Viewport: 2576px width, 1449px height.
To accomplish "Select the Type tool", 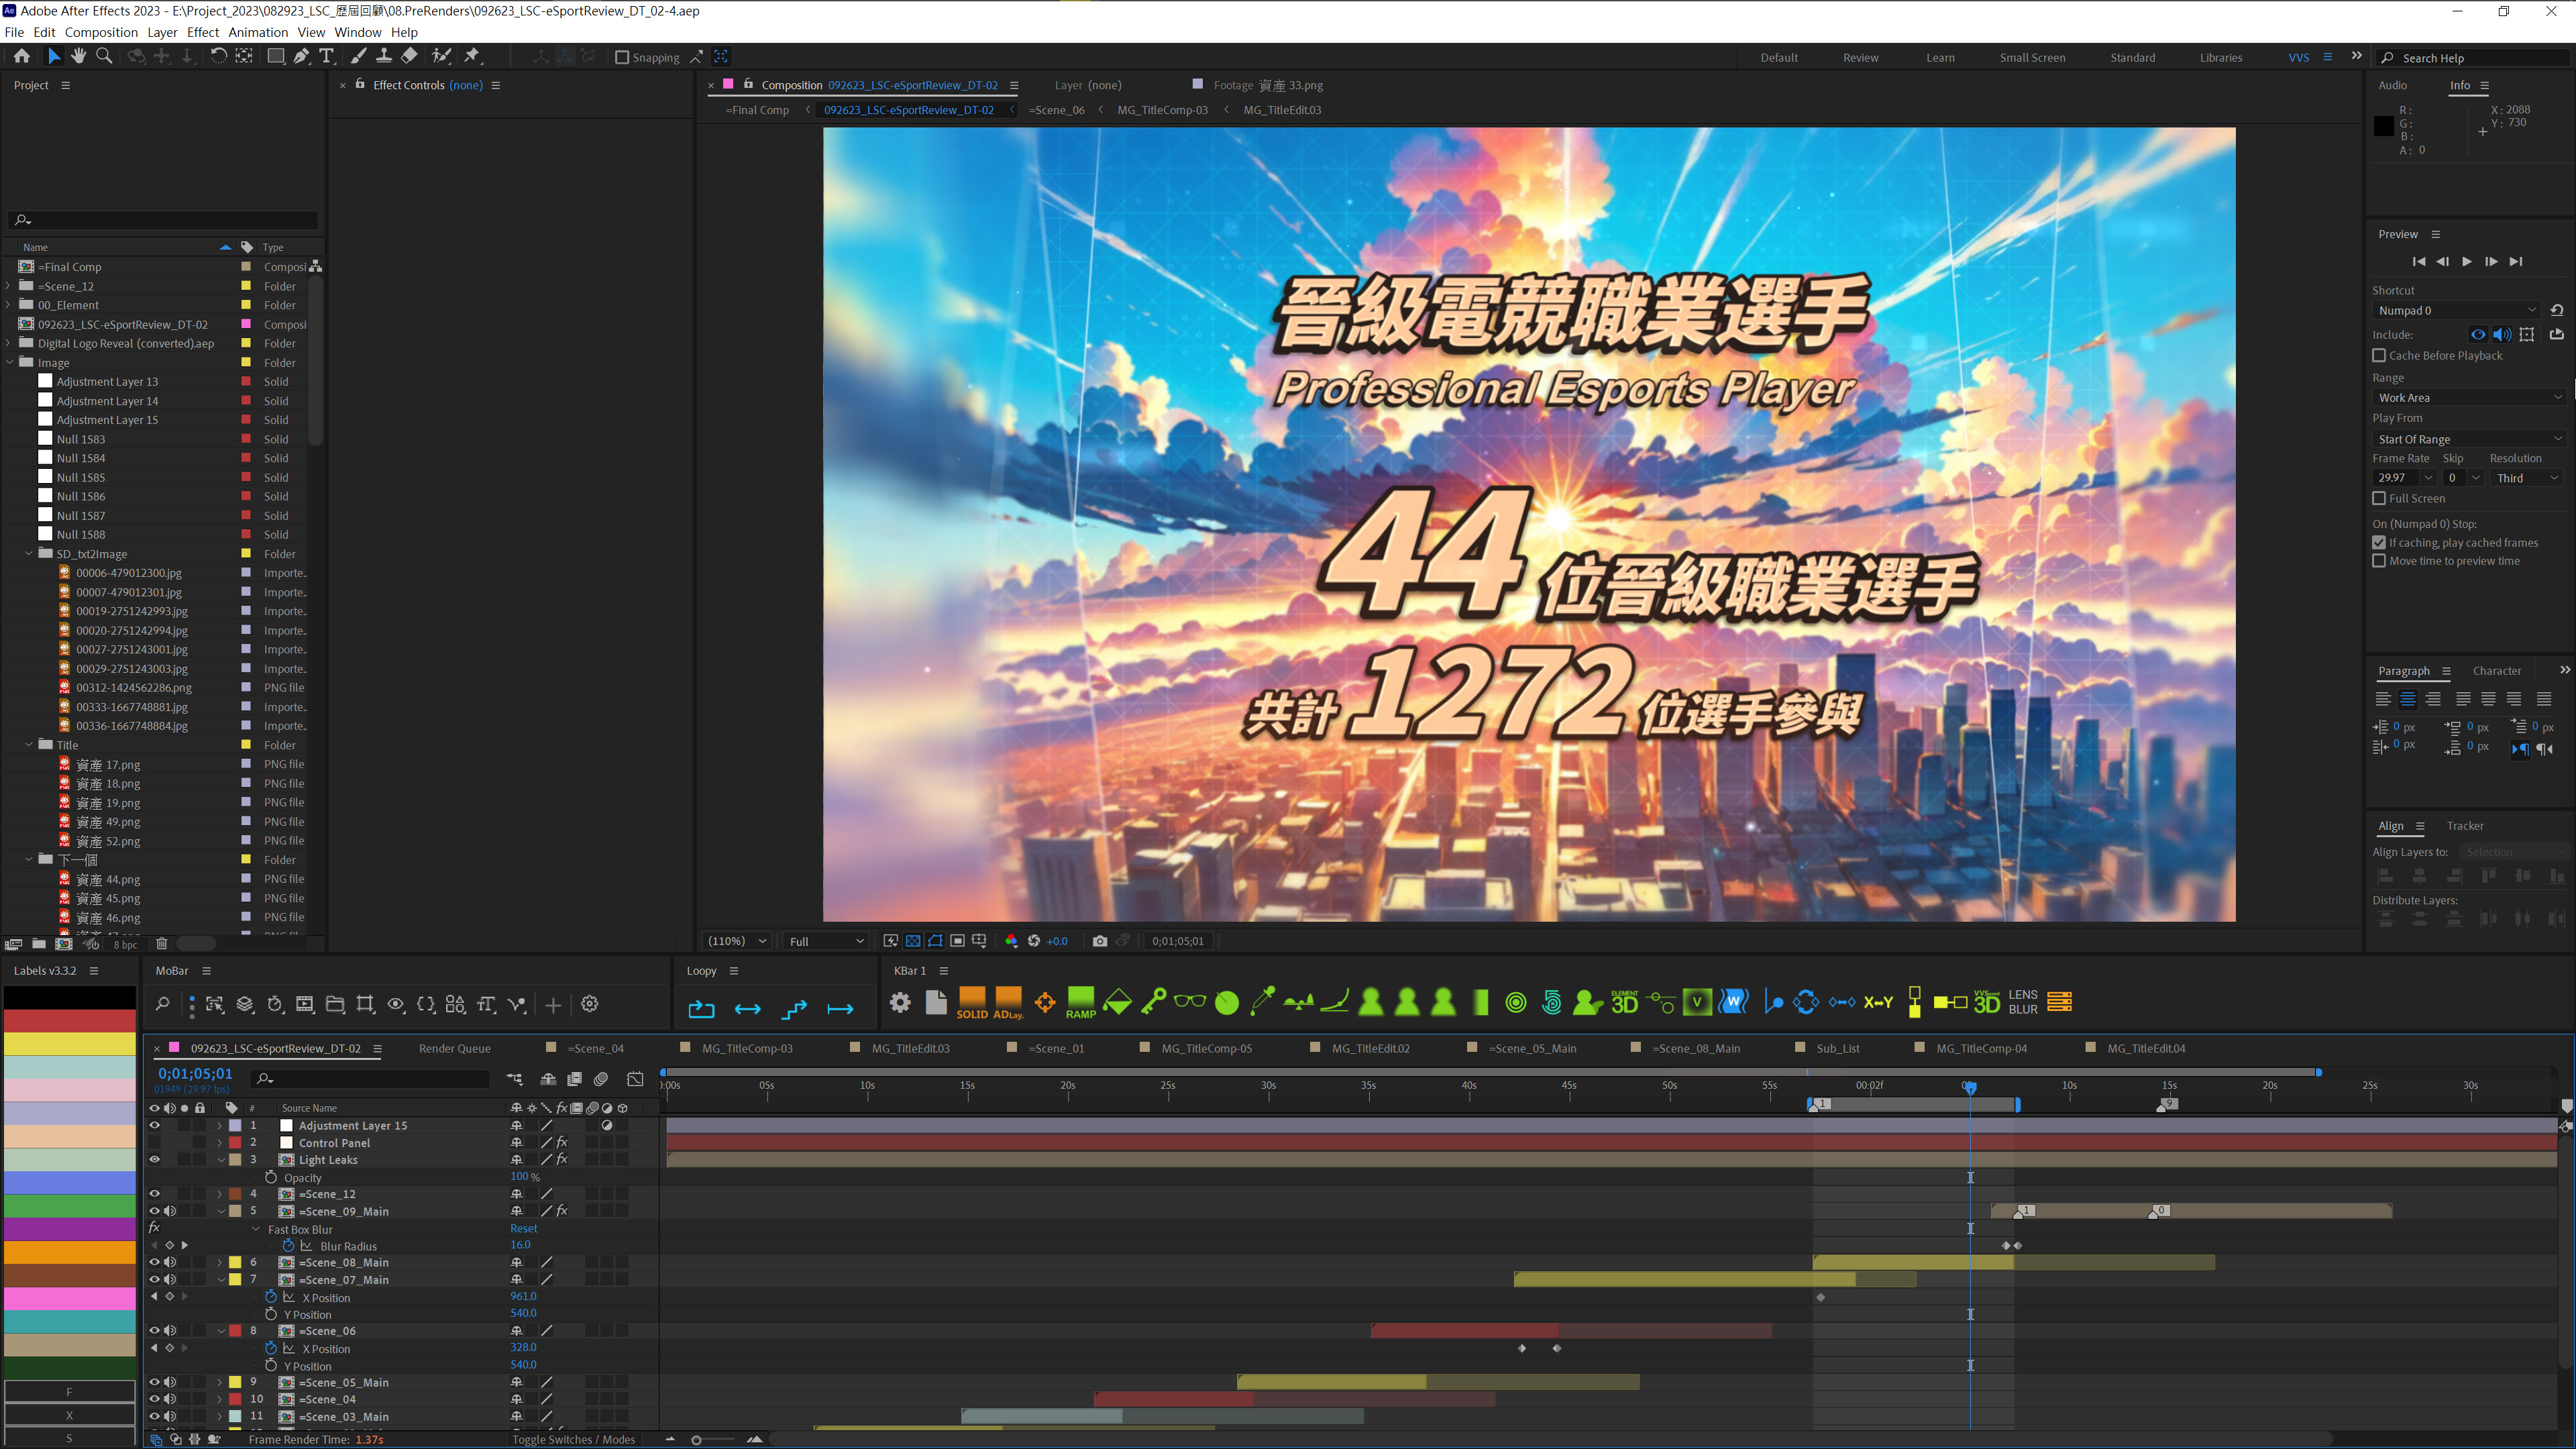I will point(327,57).
